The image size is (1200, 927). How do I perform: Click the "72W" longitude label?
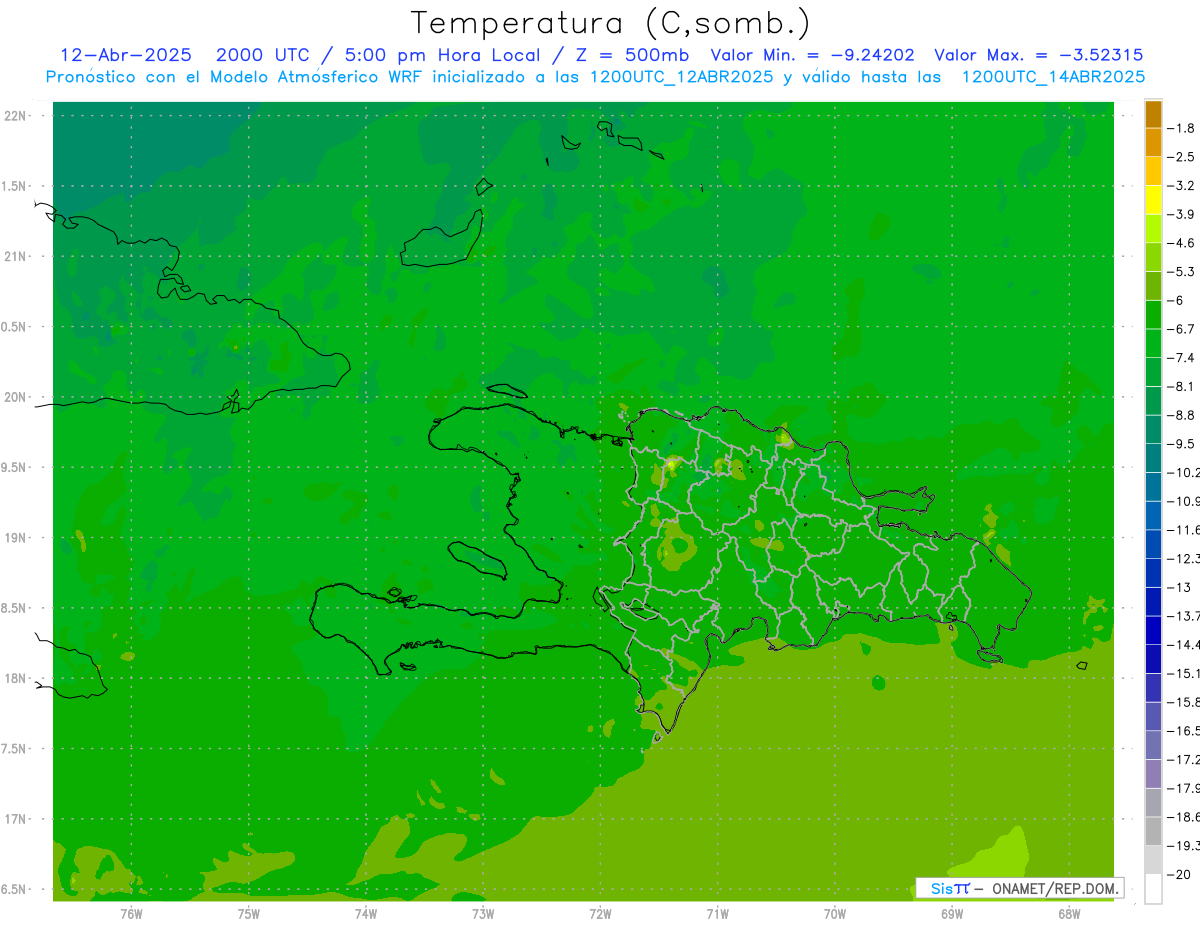click(600, 914)
